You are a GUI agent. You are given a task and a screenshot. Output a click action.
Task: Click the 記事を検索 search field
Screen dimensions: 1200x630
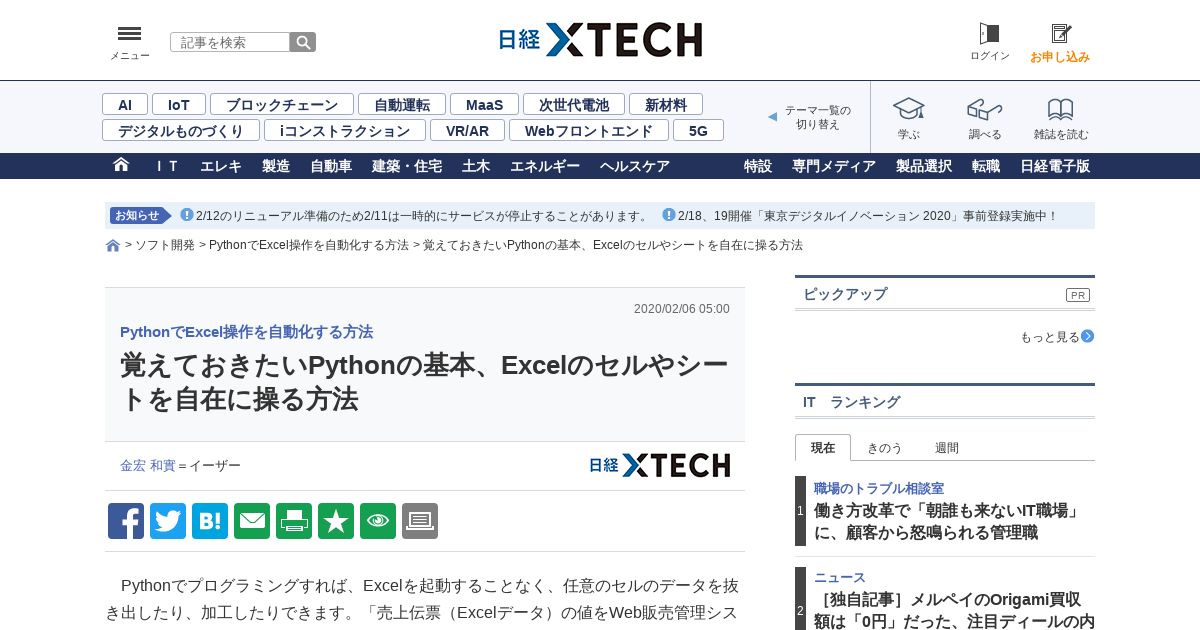[x=230, y=42]
